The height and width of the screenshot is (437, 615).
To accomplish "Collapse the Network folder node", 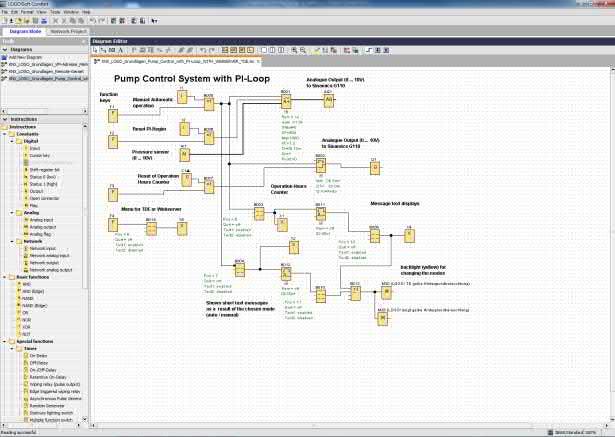I will (12, 241).
